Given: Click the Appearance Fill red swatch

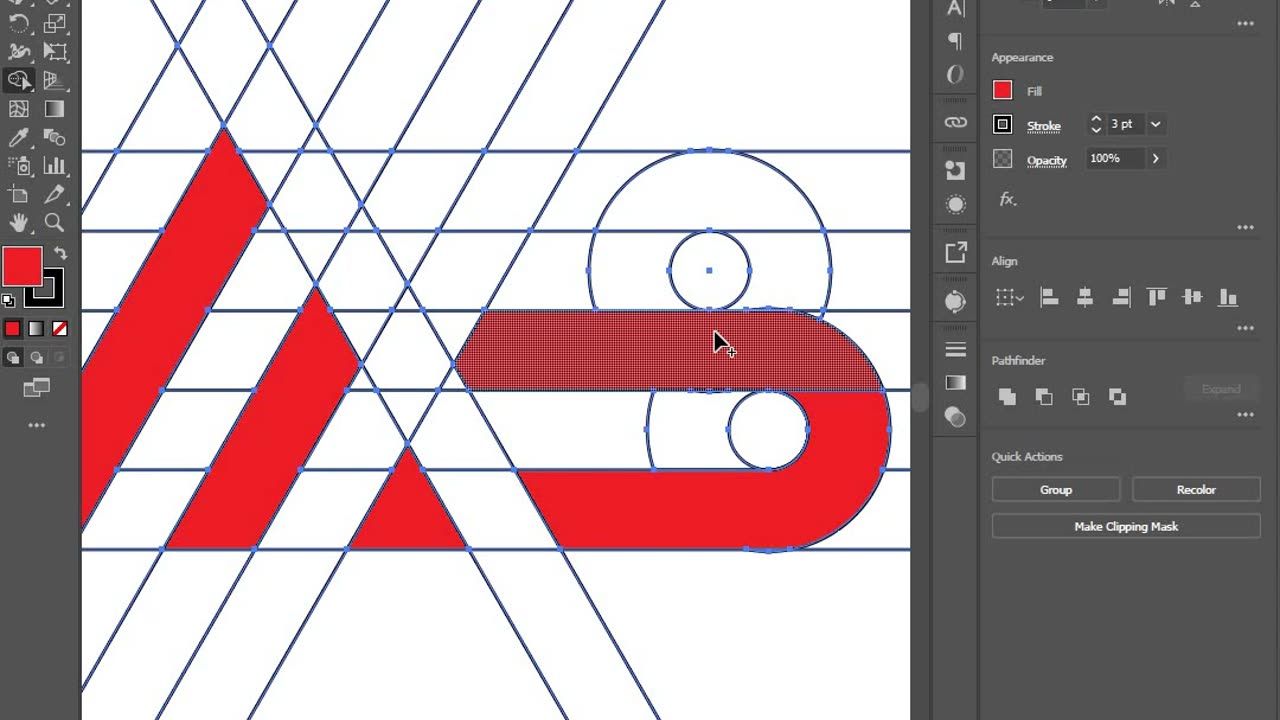Looking at the screenshot, I should (1002, 90).
